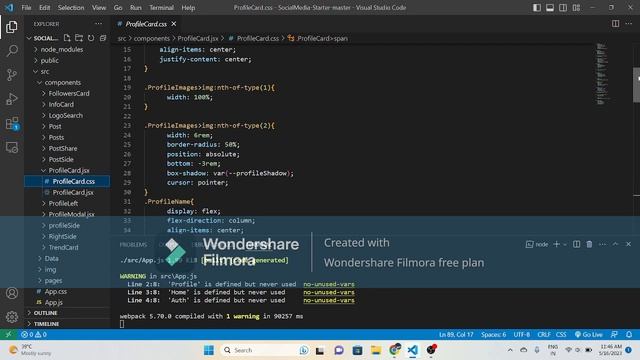The image size is (640, 360).
Task: Open the File menu
Action: [x=26, y=7]
